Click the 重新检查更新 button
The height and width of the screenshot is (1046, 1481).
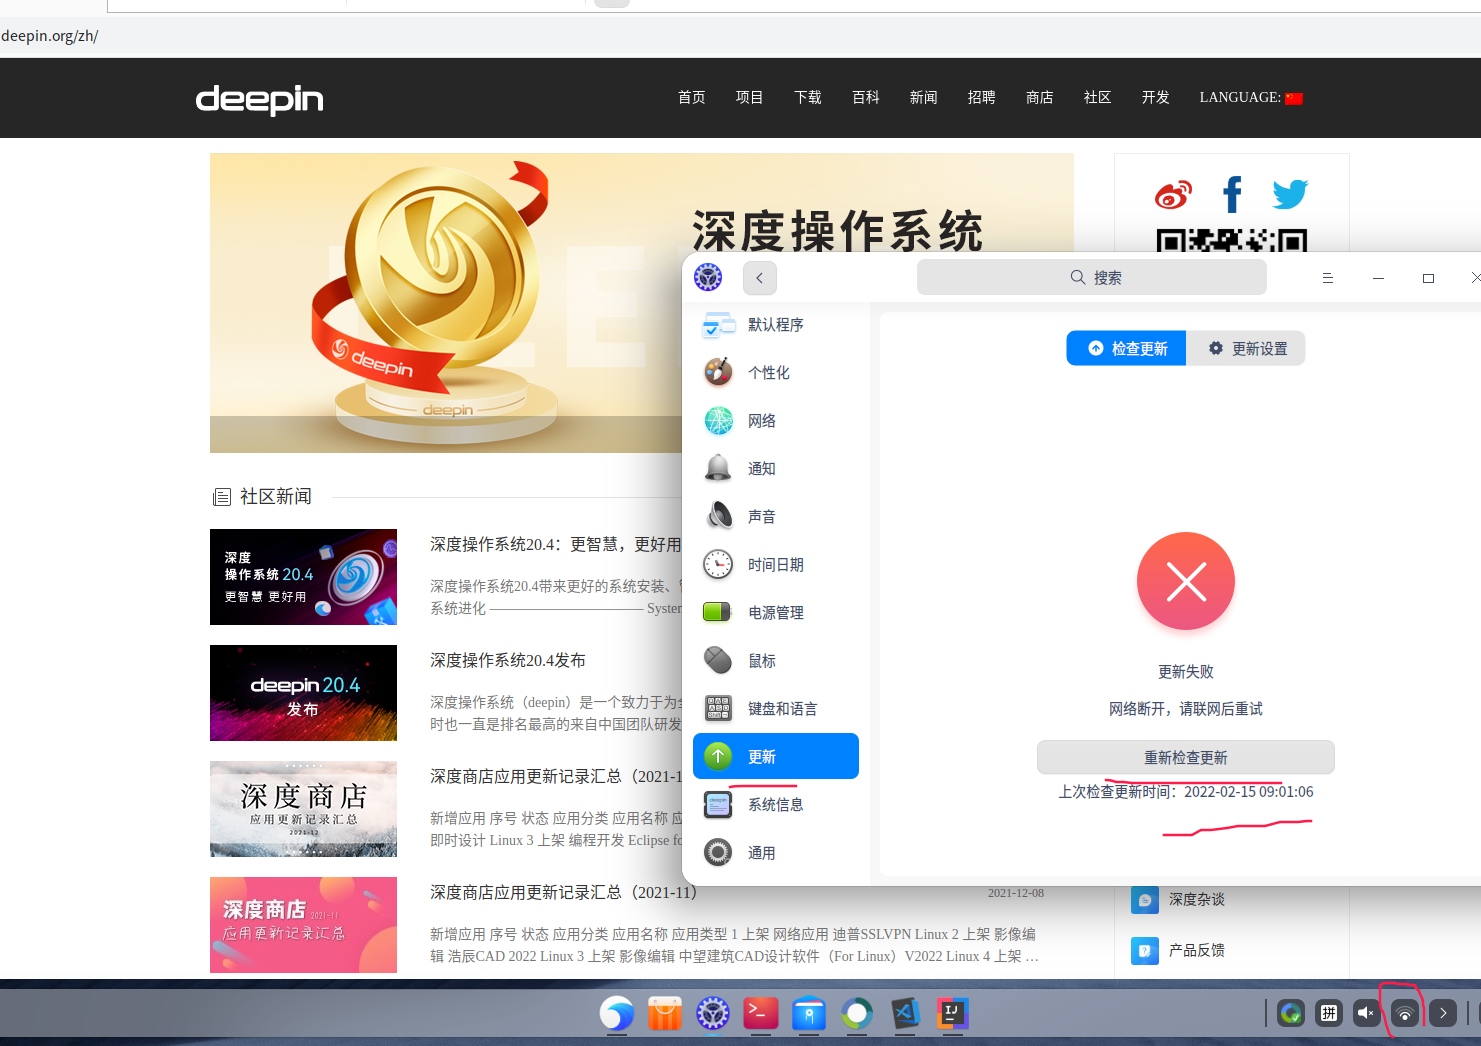pyautogui.click(x=1185, y=757)
